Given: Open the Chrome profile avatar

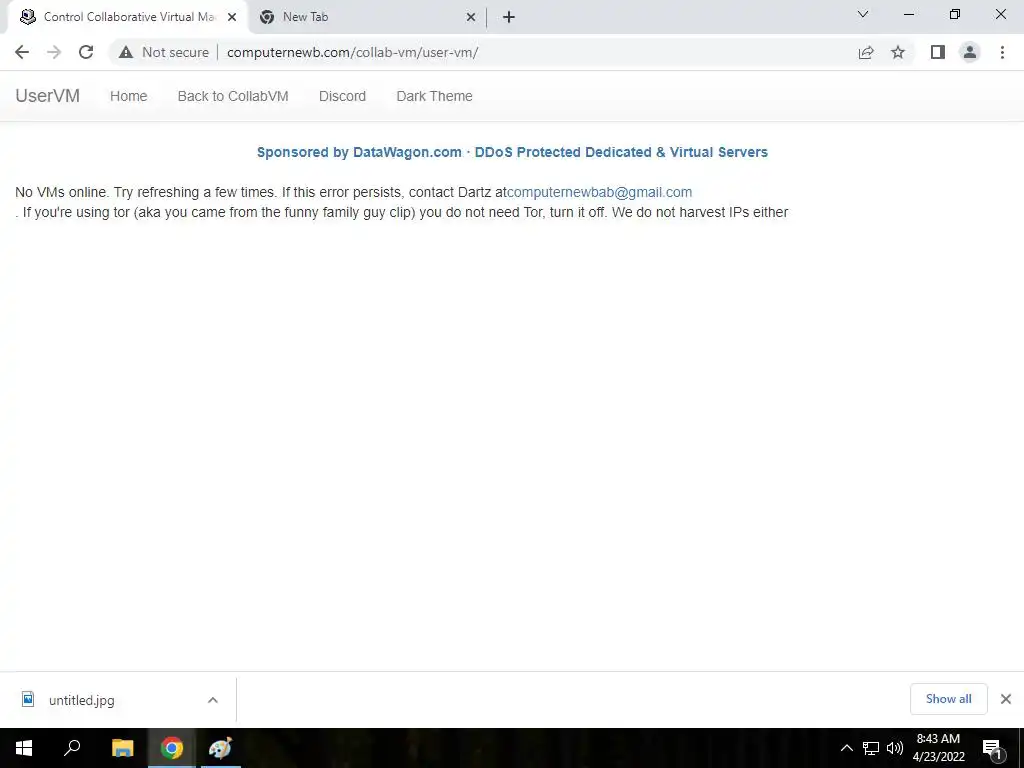Looking at the screenshot, I should [970, 52].
